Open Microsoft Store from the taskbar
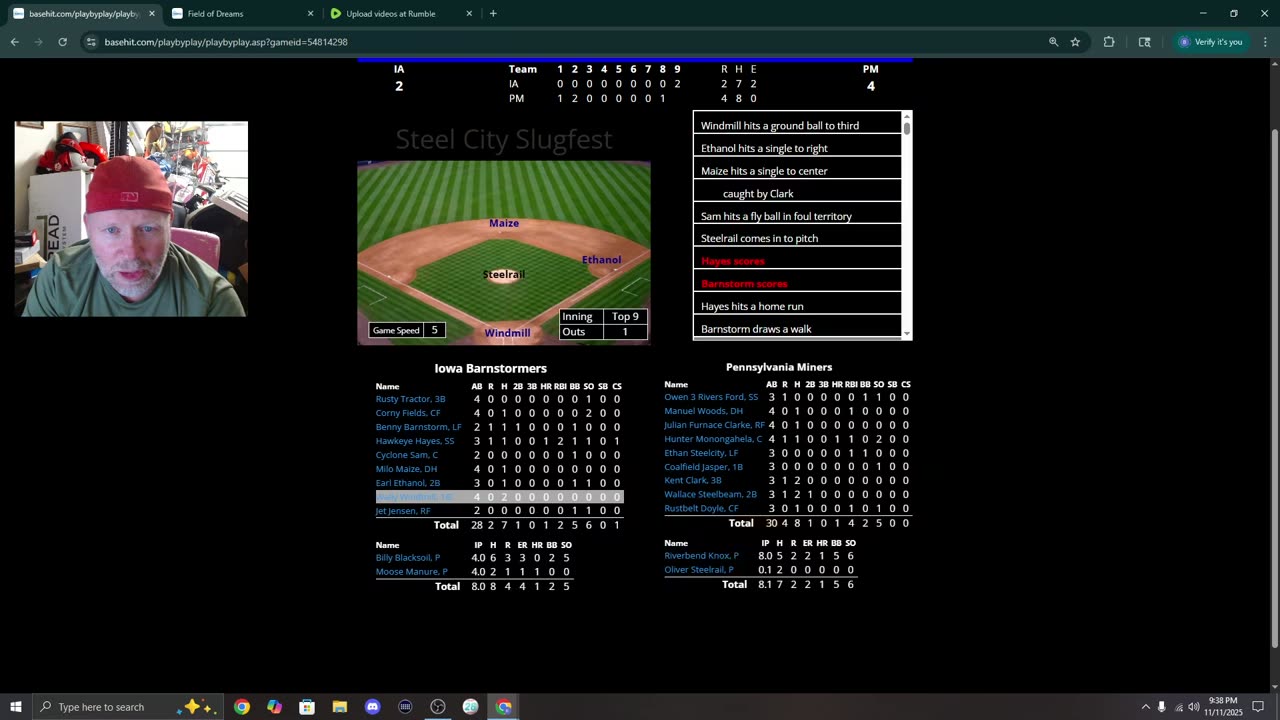This screenshot has height=720, width=1280. click(x=307, y=707)
